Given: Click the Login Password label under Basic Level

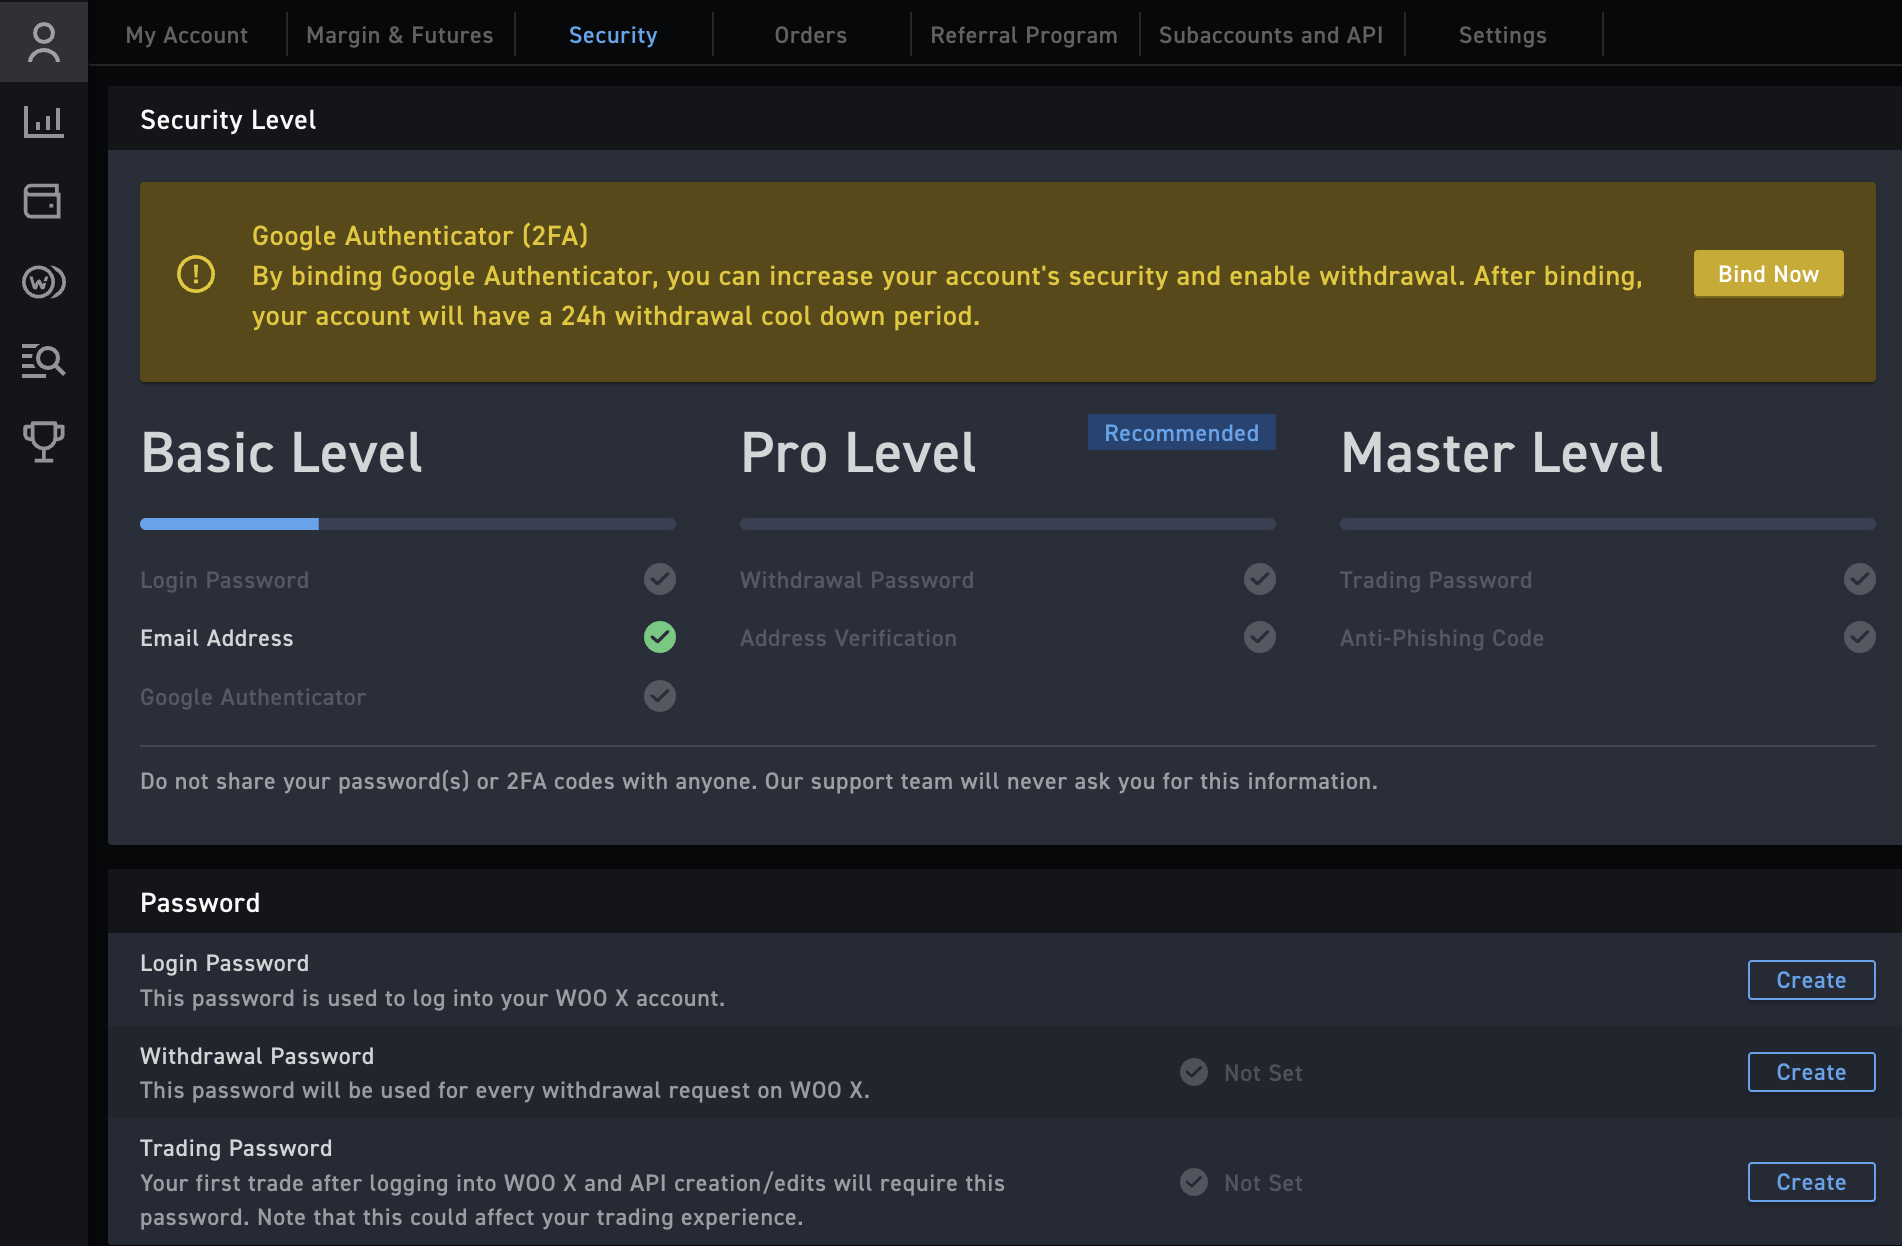Looking at the screenshot, I should [225, 580].
